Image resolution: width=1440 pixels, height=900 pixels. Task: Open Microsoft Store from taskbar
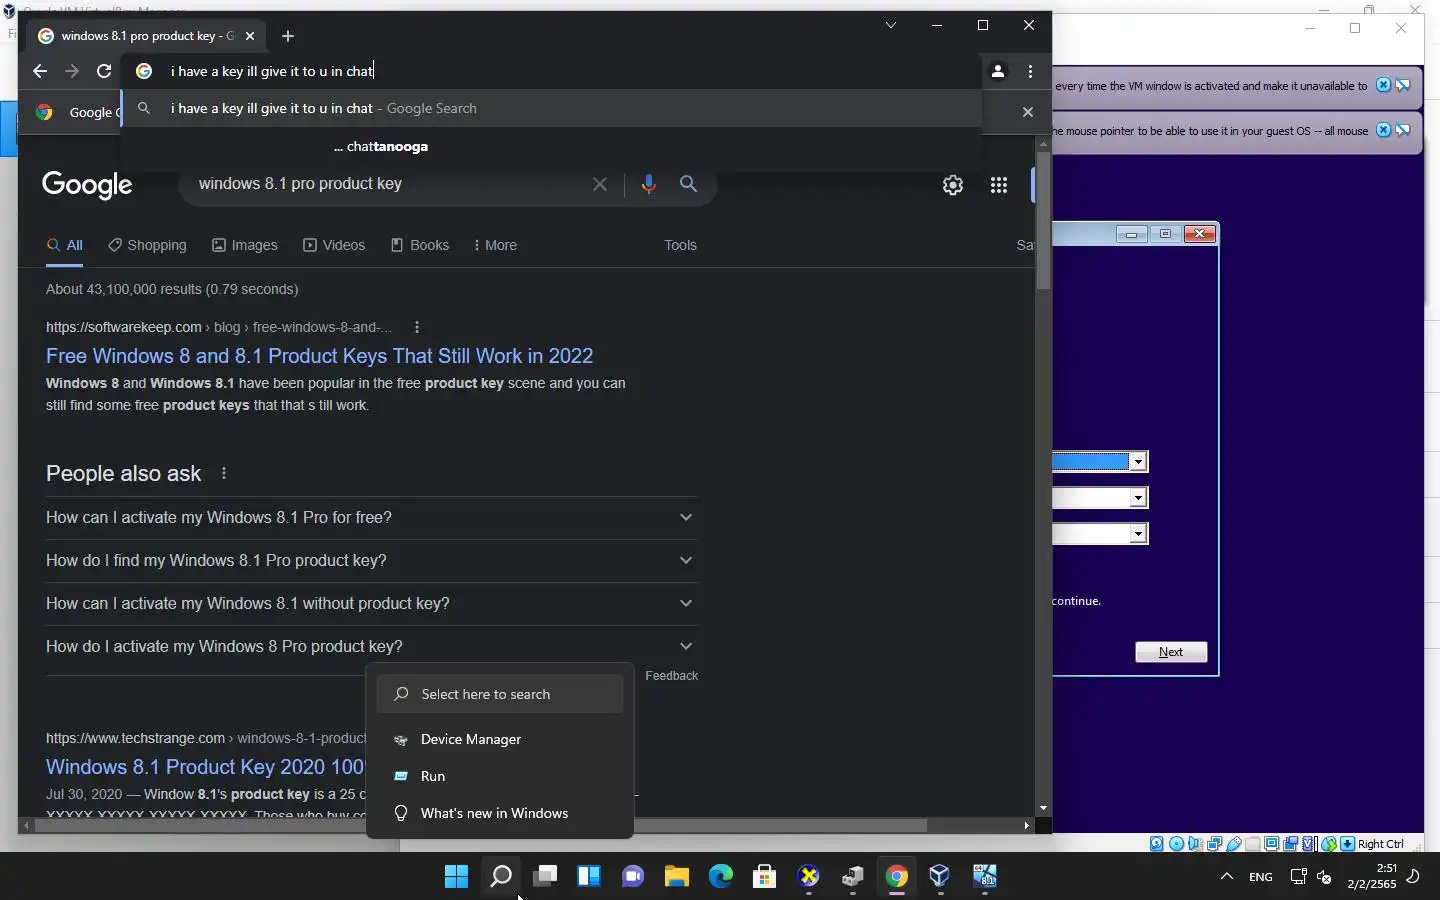click(x=765, y=876)
